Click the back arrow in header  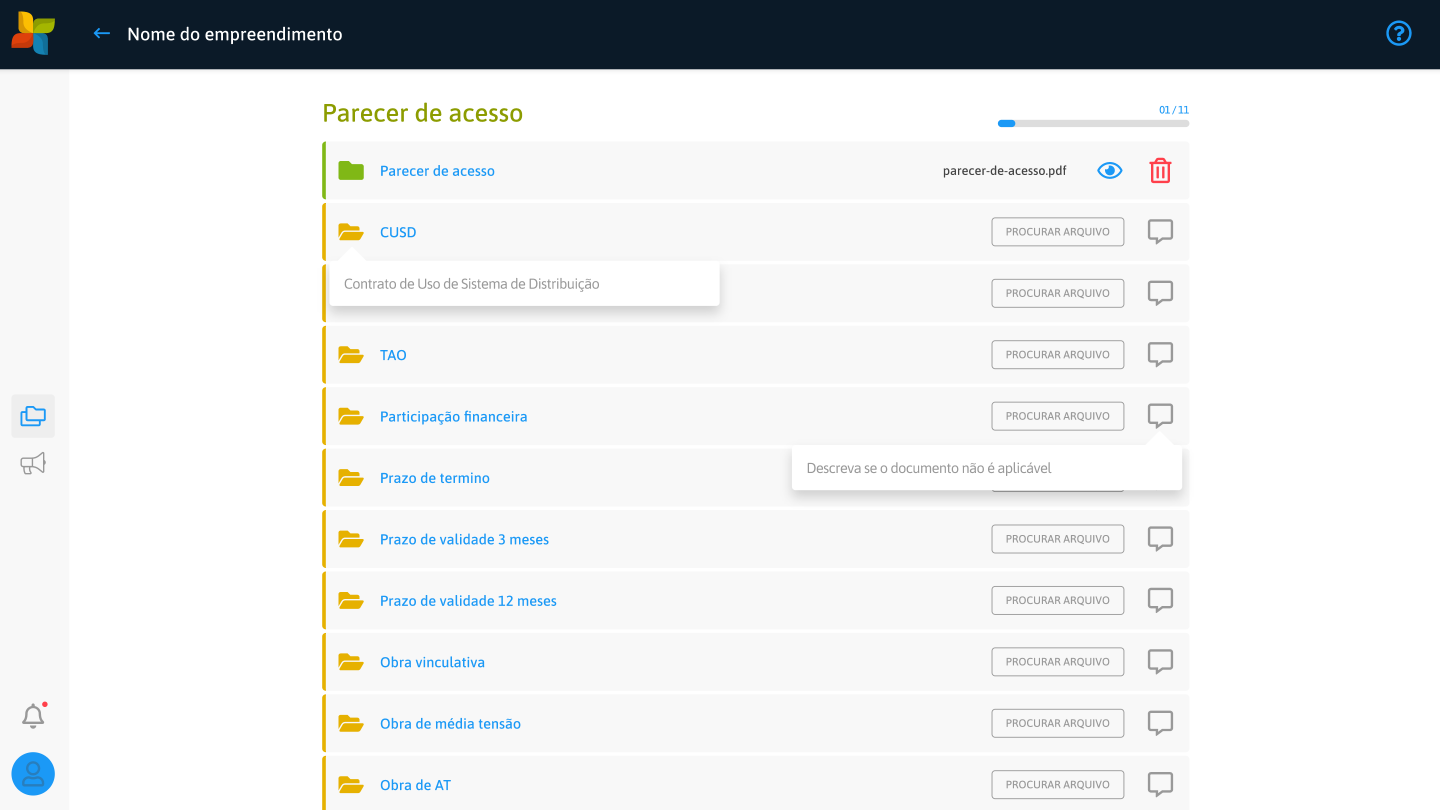101,34
